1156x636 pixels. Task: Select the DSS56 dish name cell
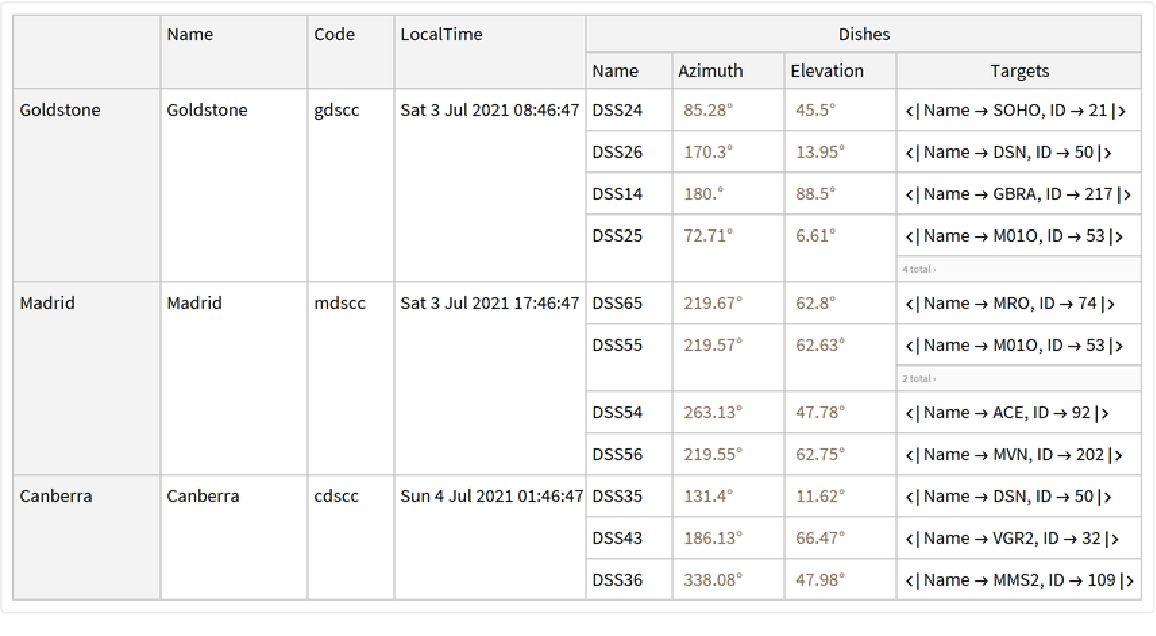pos(617,454)
